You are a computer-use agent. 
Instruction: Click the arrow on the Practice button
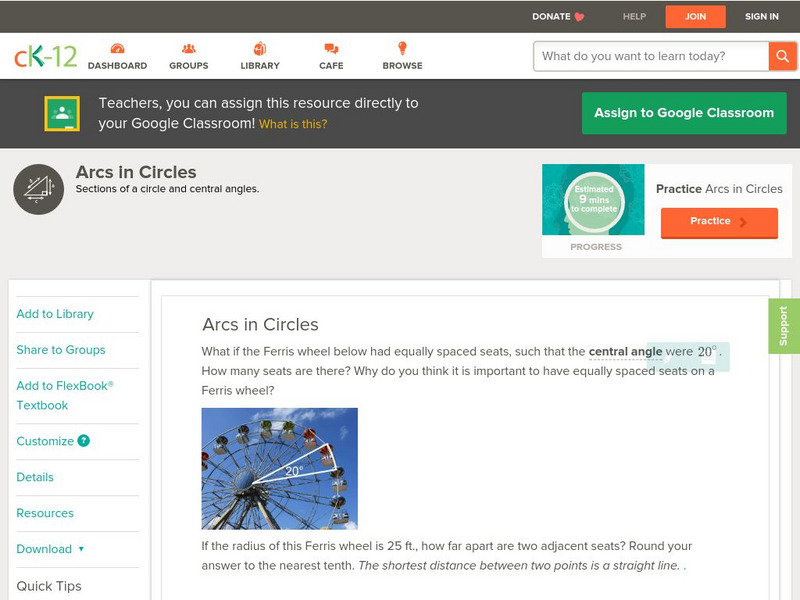pos(743,222)
